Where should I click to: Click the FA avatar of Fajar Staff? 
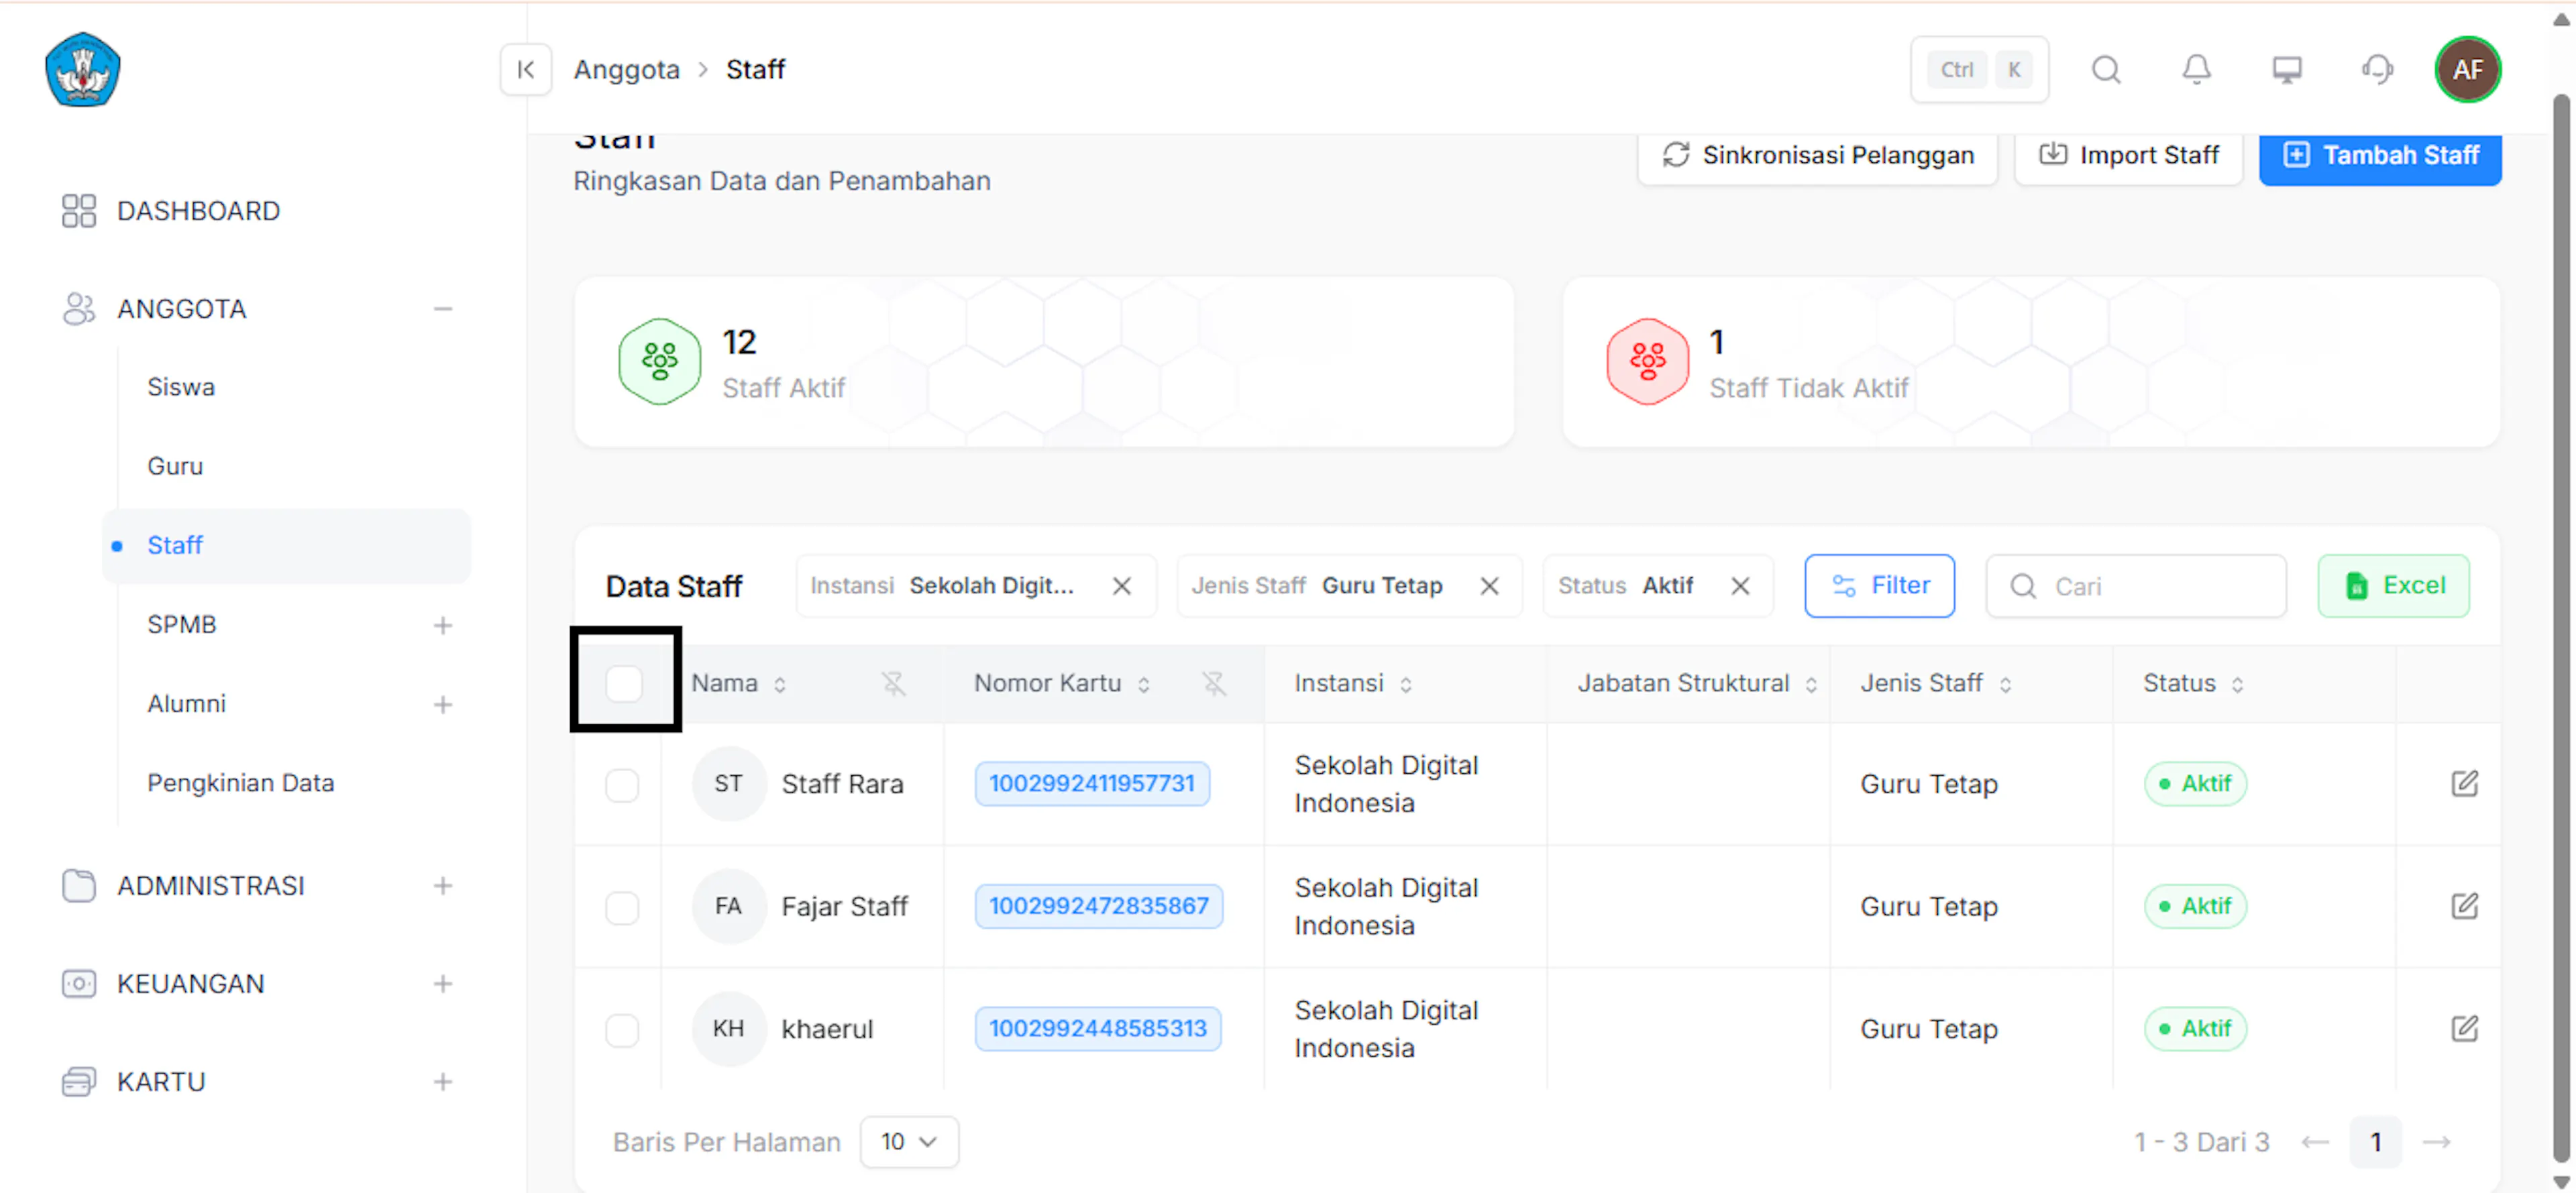728,906
